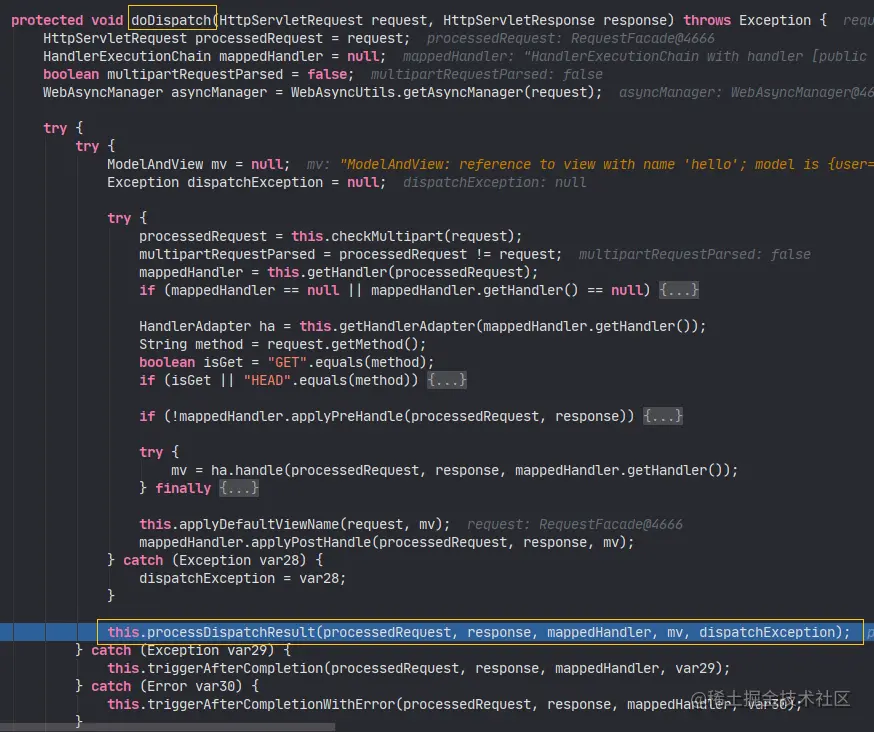Screen dimensions: 874x732
Task: Click WebAsyncManager type declaration
Action: click(x=103, y=92)
